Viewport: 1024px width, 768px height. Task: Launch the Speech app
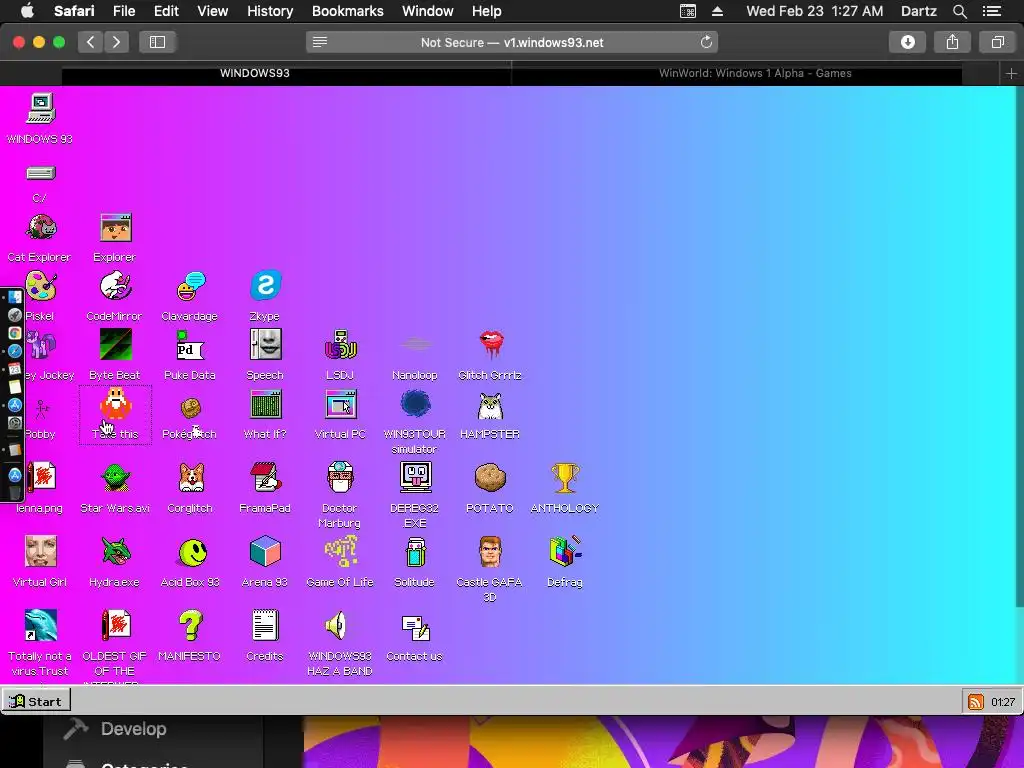[266, 345]
